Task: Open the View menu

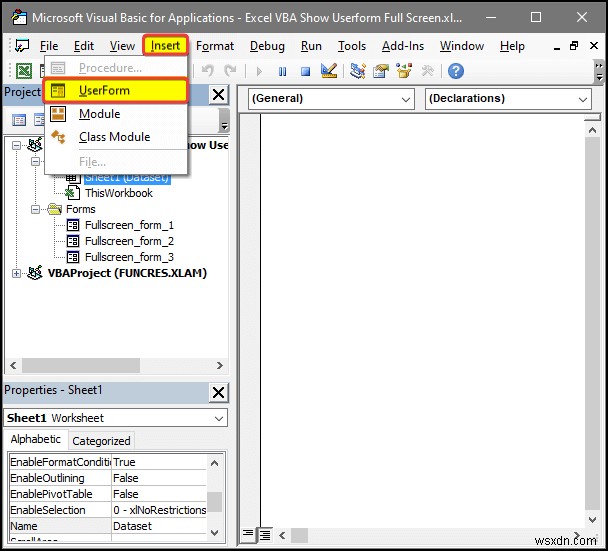Action: pyautogui.click(x=122, y=46)
